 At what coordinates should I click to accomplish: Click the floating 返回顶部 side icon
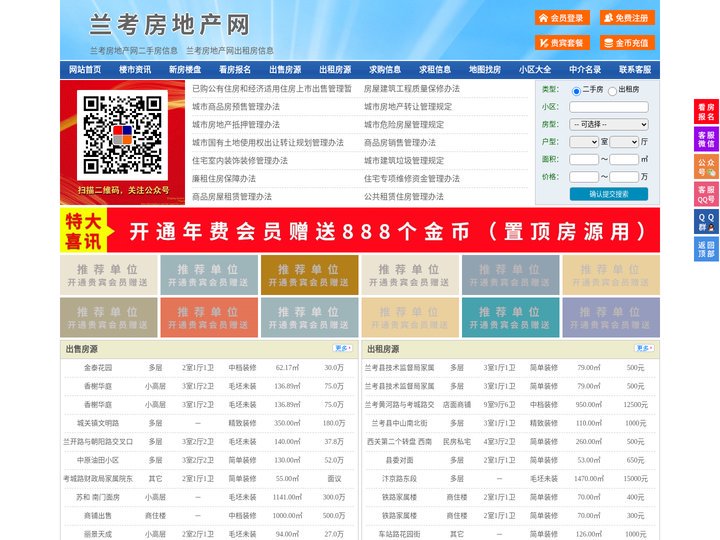coord(706,249)
